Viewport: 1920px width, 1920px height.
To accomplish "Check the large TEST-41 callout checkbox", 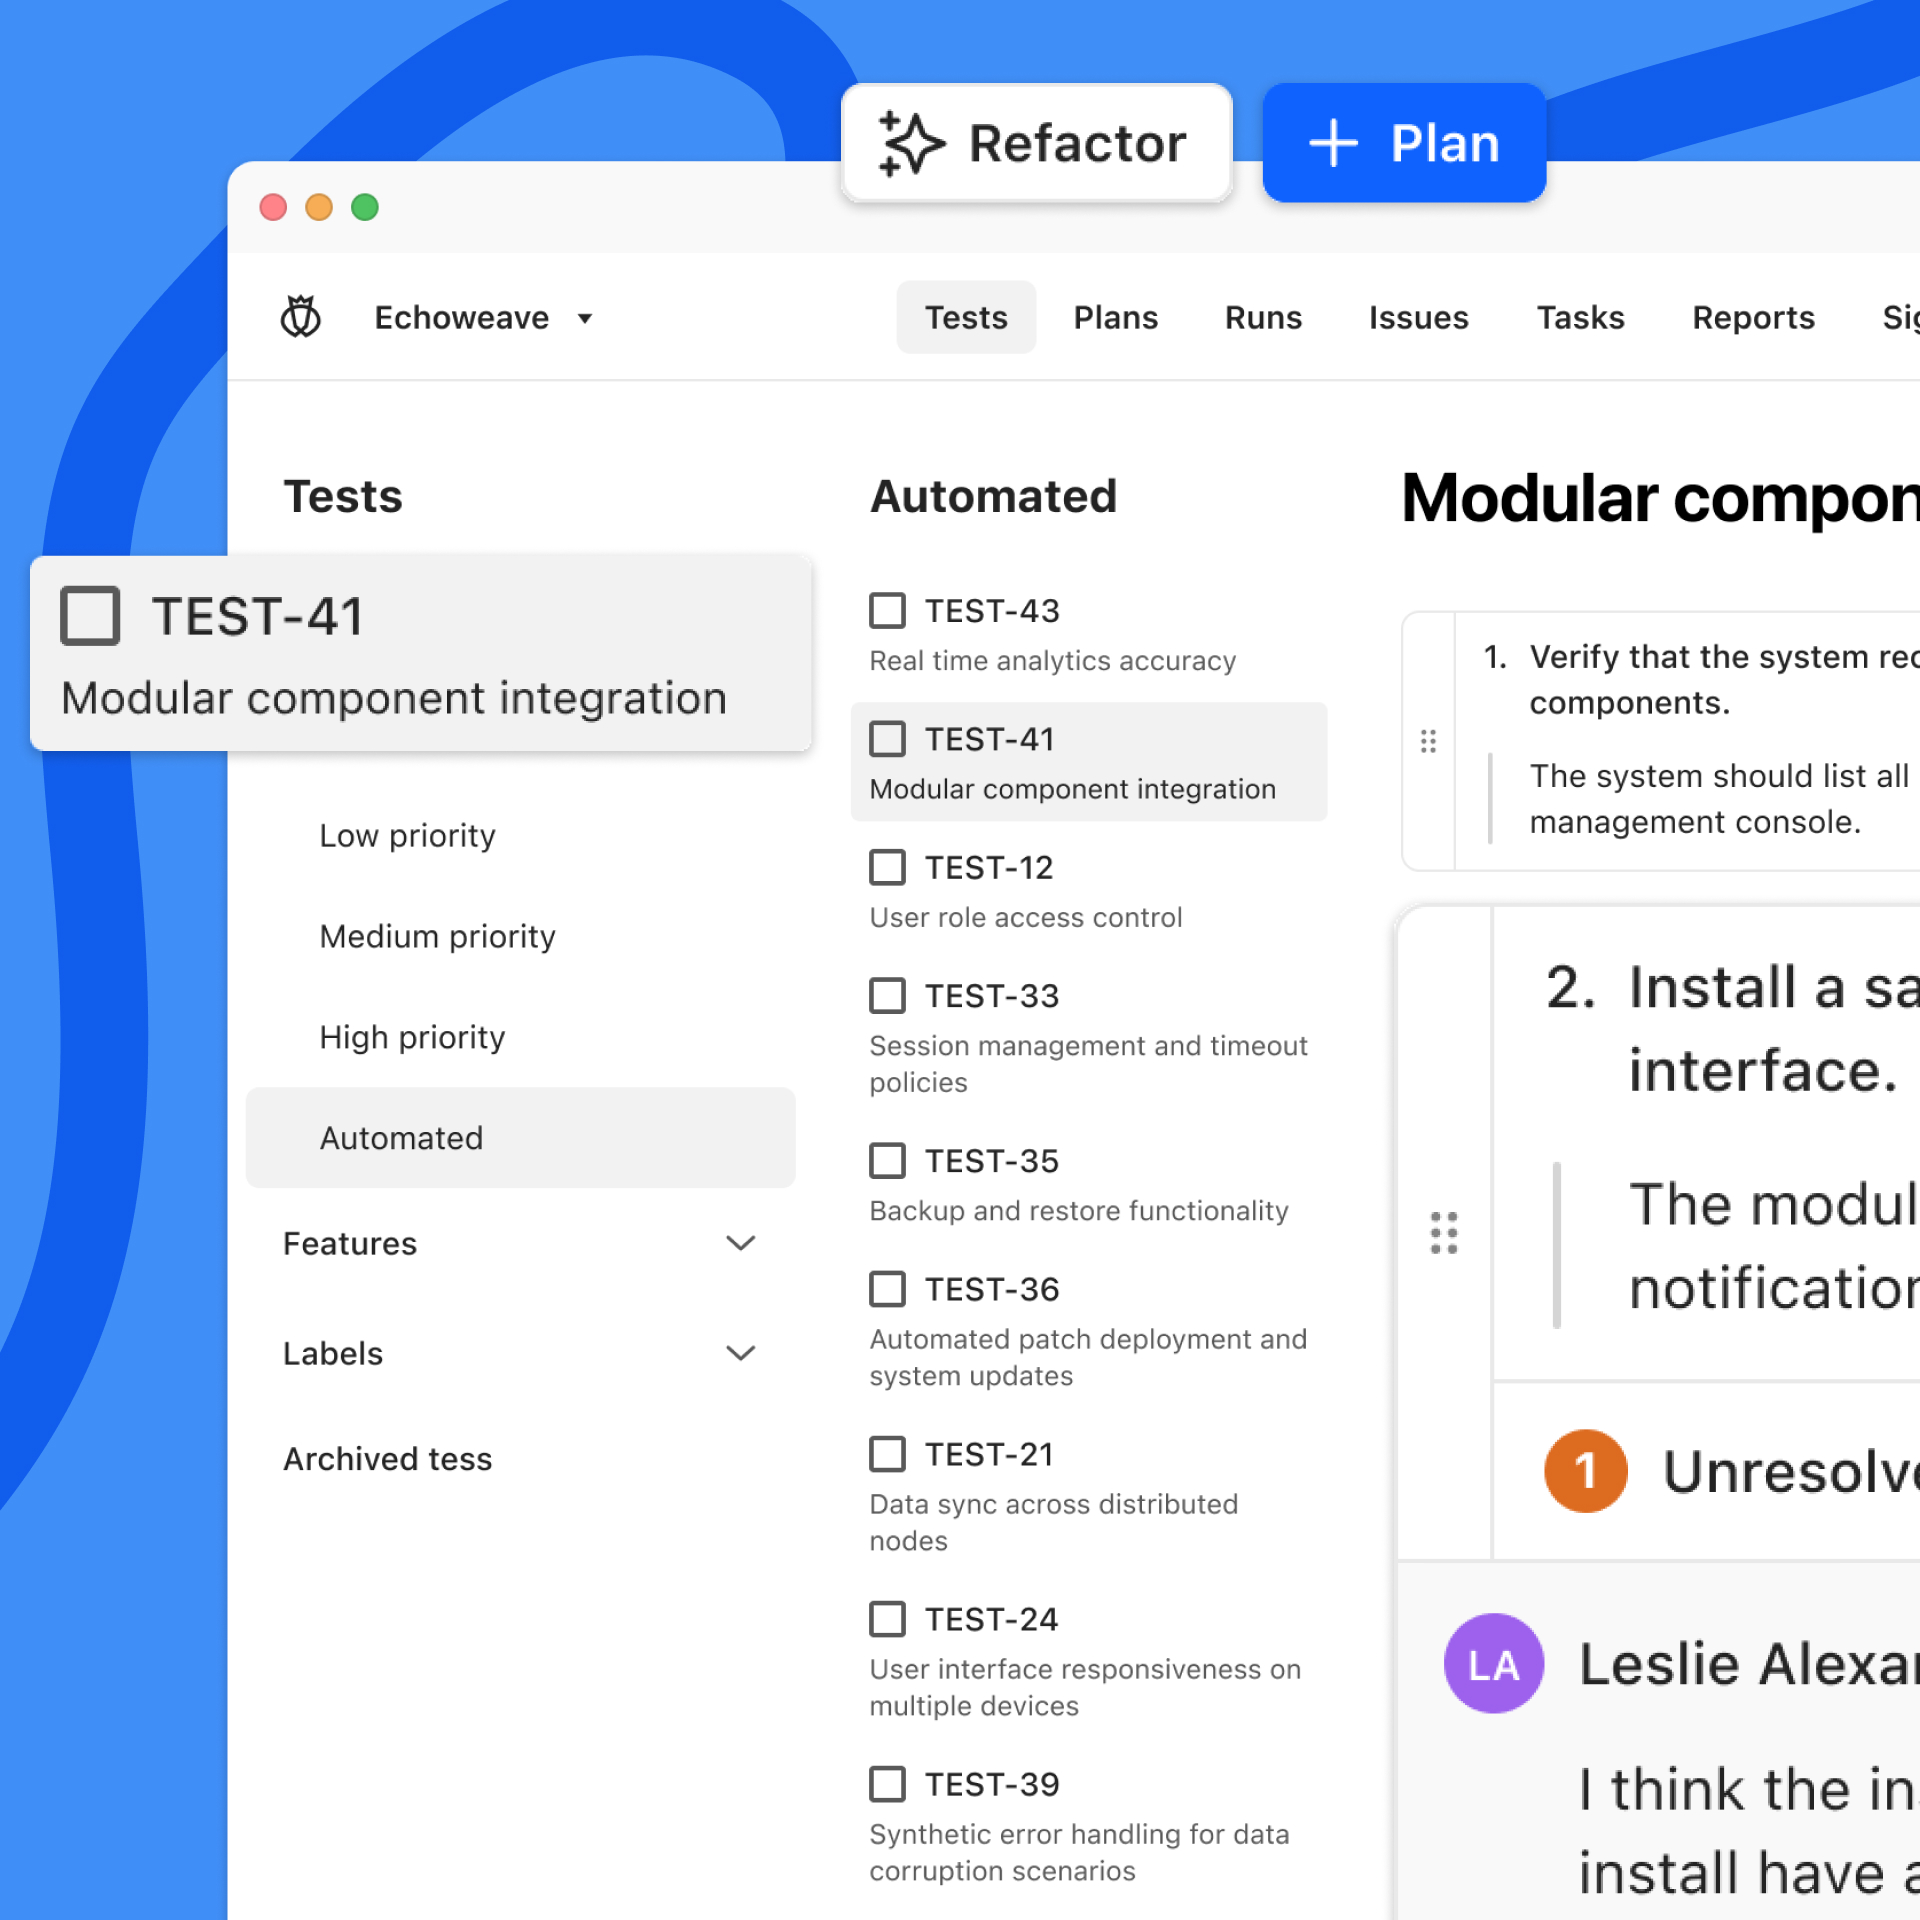I will point(90,616).
